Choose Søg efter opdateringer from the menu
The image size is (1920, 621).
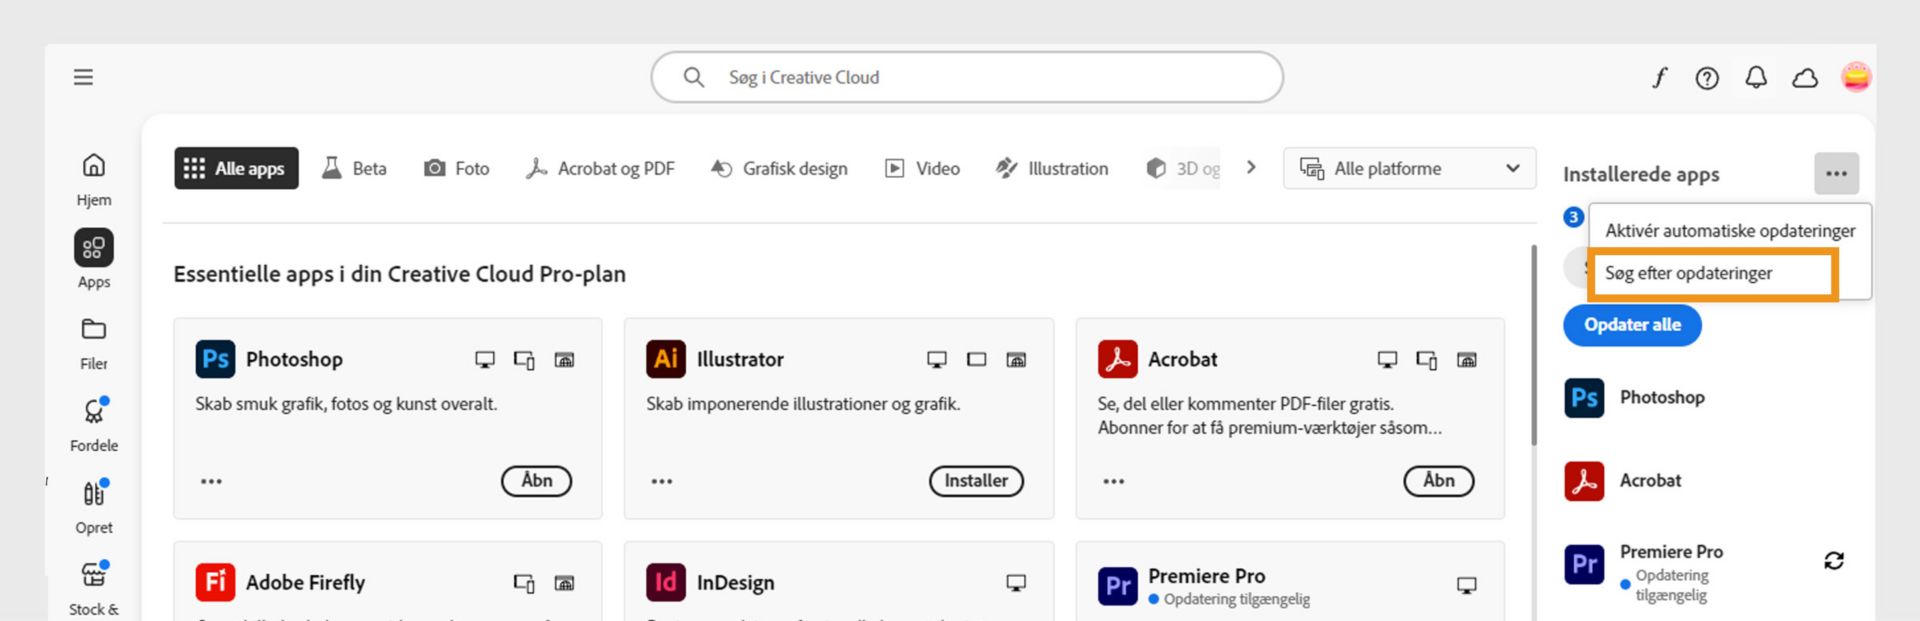point(1688,273)
